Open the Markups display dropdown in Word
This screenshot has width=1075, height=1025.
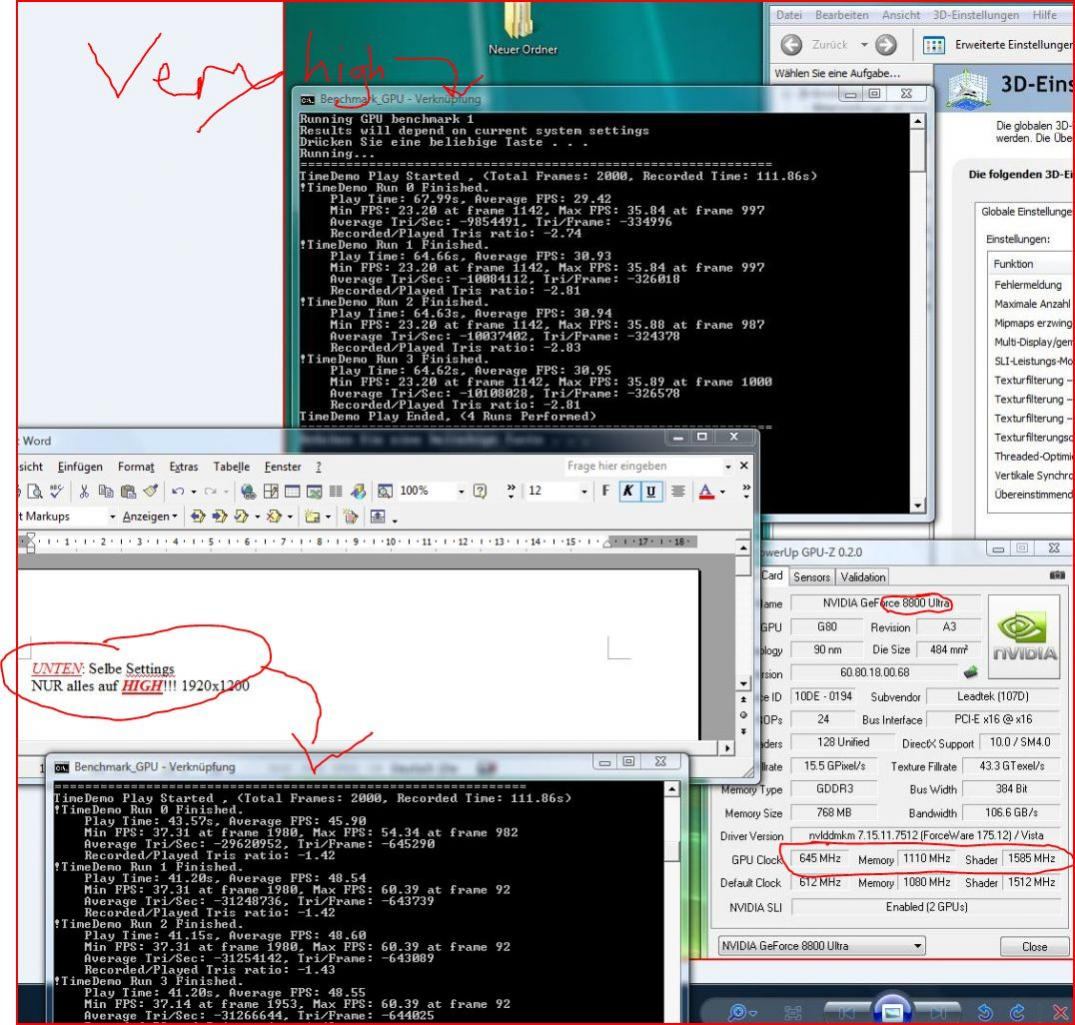(x=112, y=516)
